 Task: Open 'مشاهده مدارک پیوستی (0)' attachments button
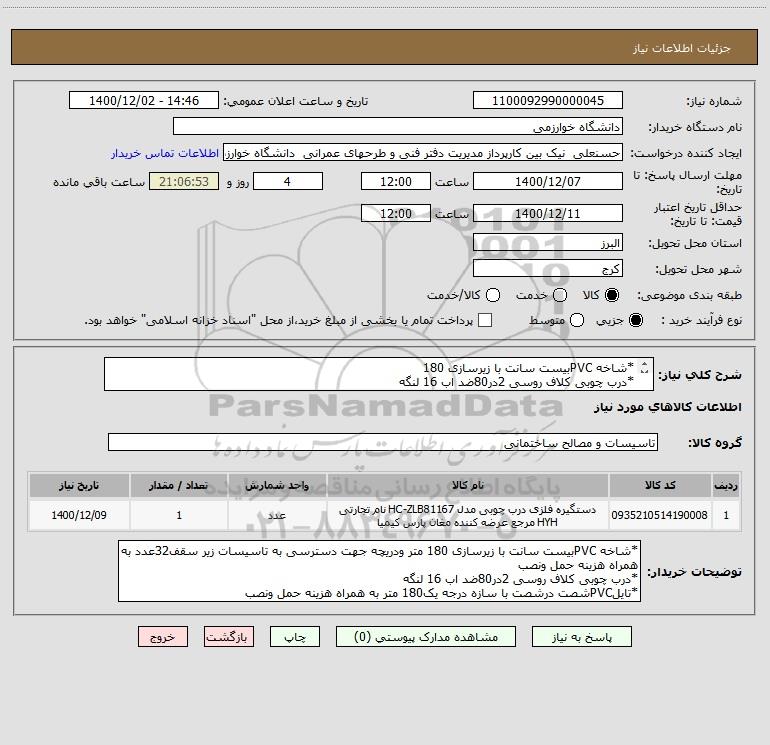(x=426, y=637)
